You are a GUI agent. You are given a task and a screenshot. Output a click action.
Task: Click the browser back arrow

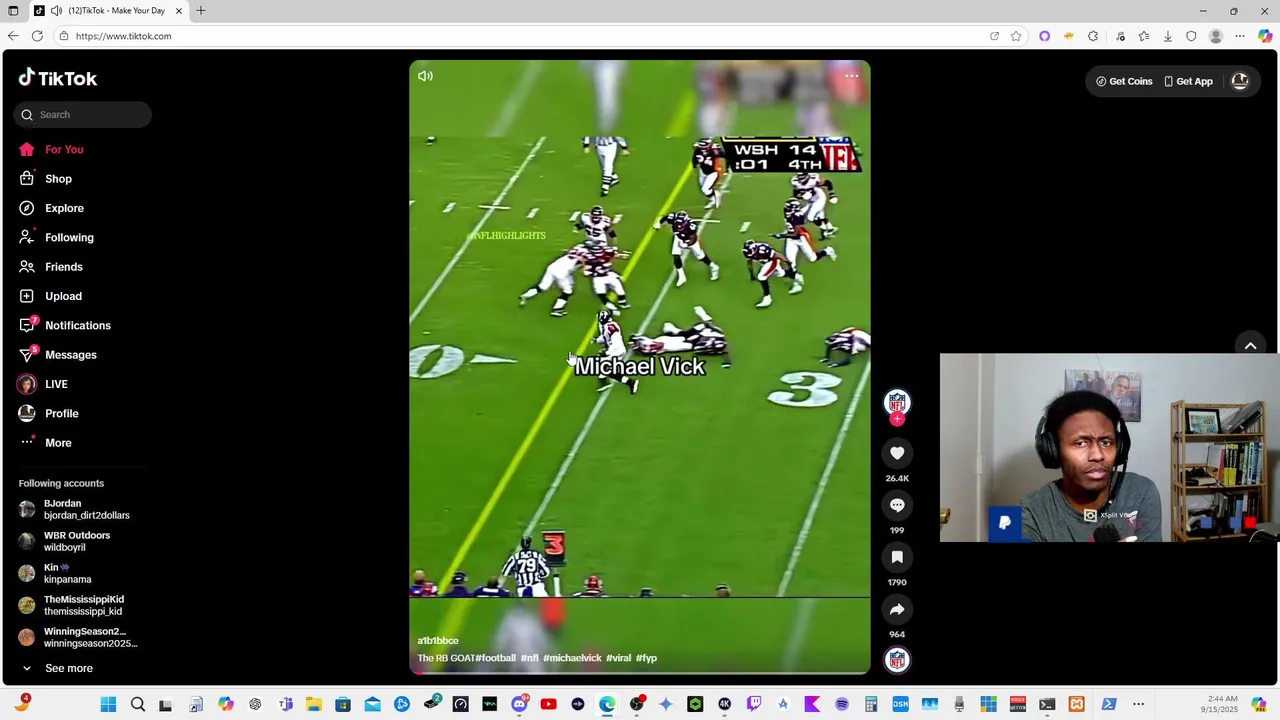coord(13,36)
